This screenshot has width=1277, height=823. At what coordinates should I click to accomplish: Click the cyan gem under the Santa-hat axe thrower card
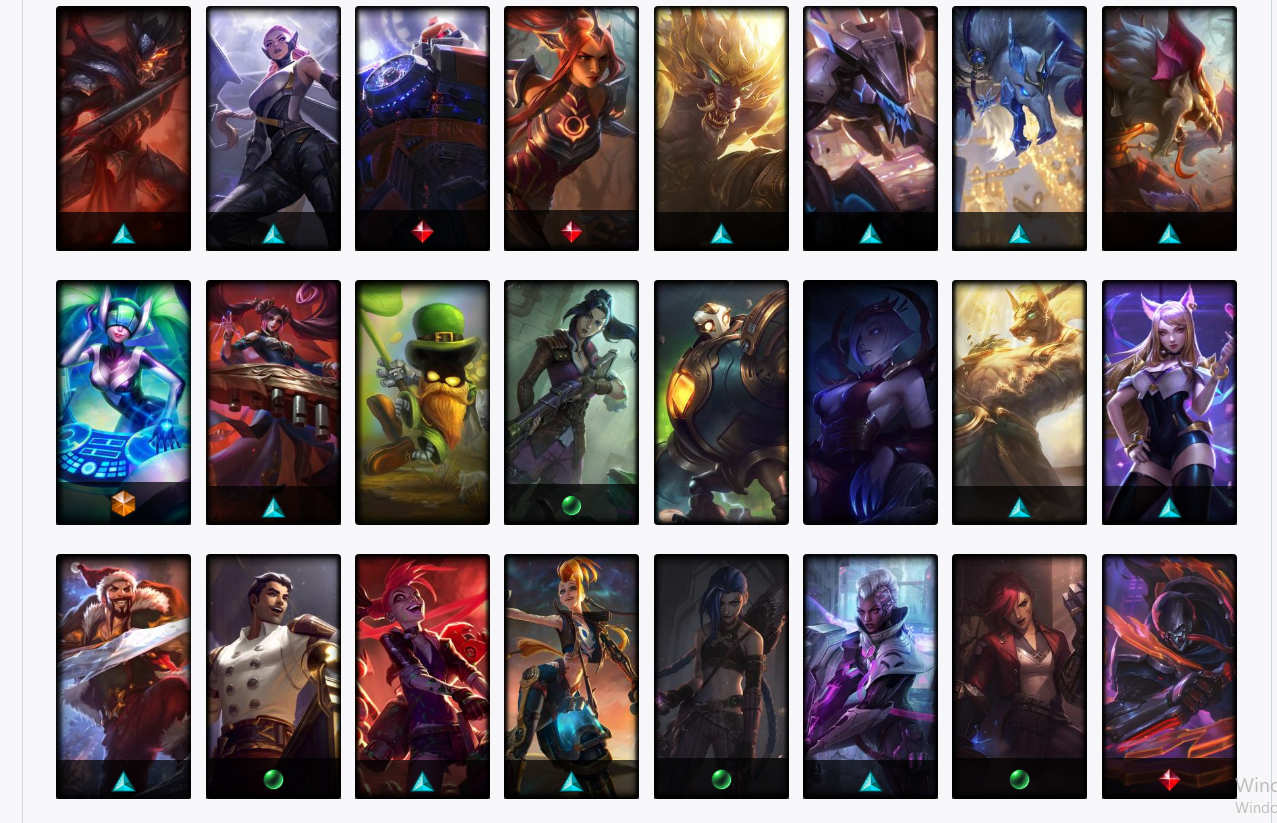(x=123, y=781)
